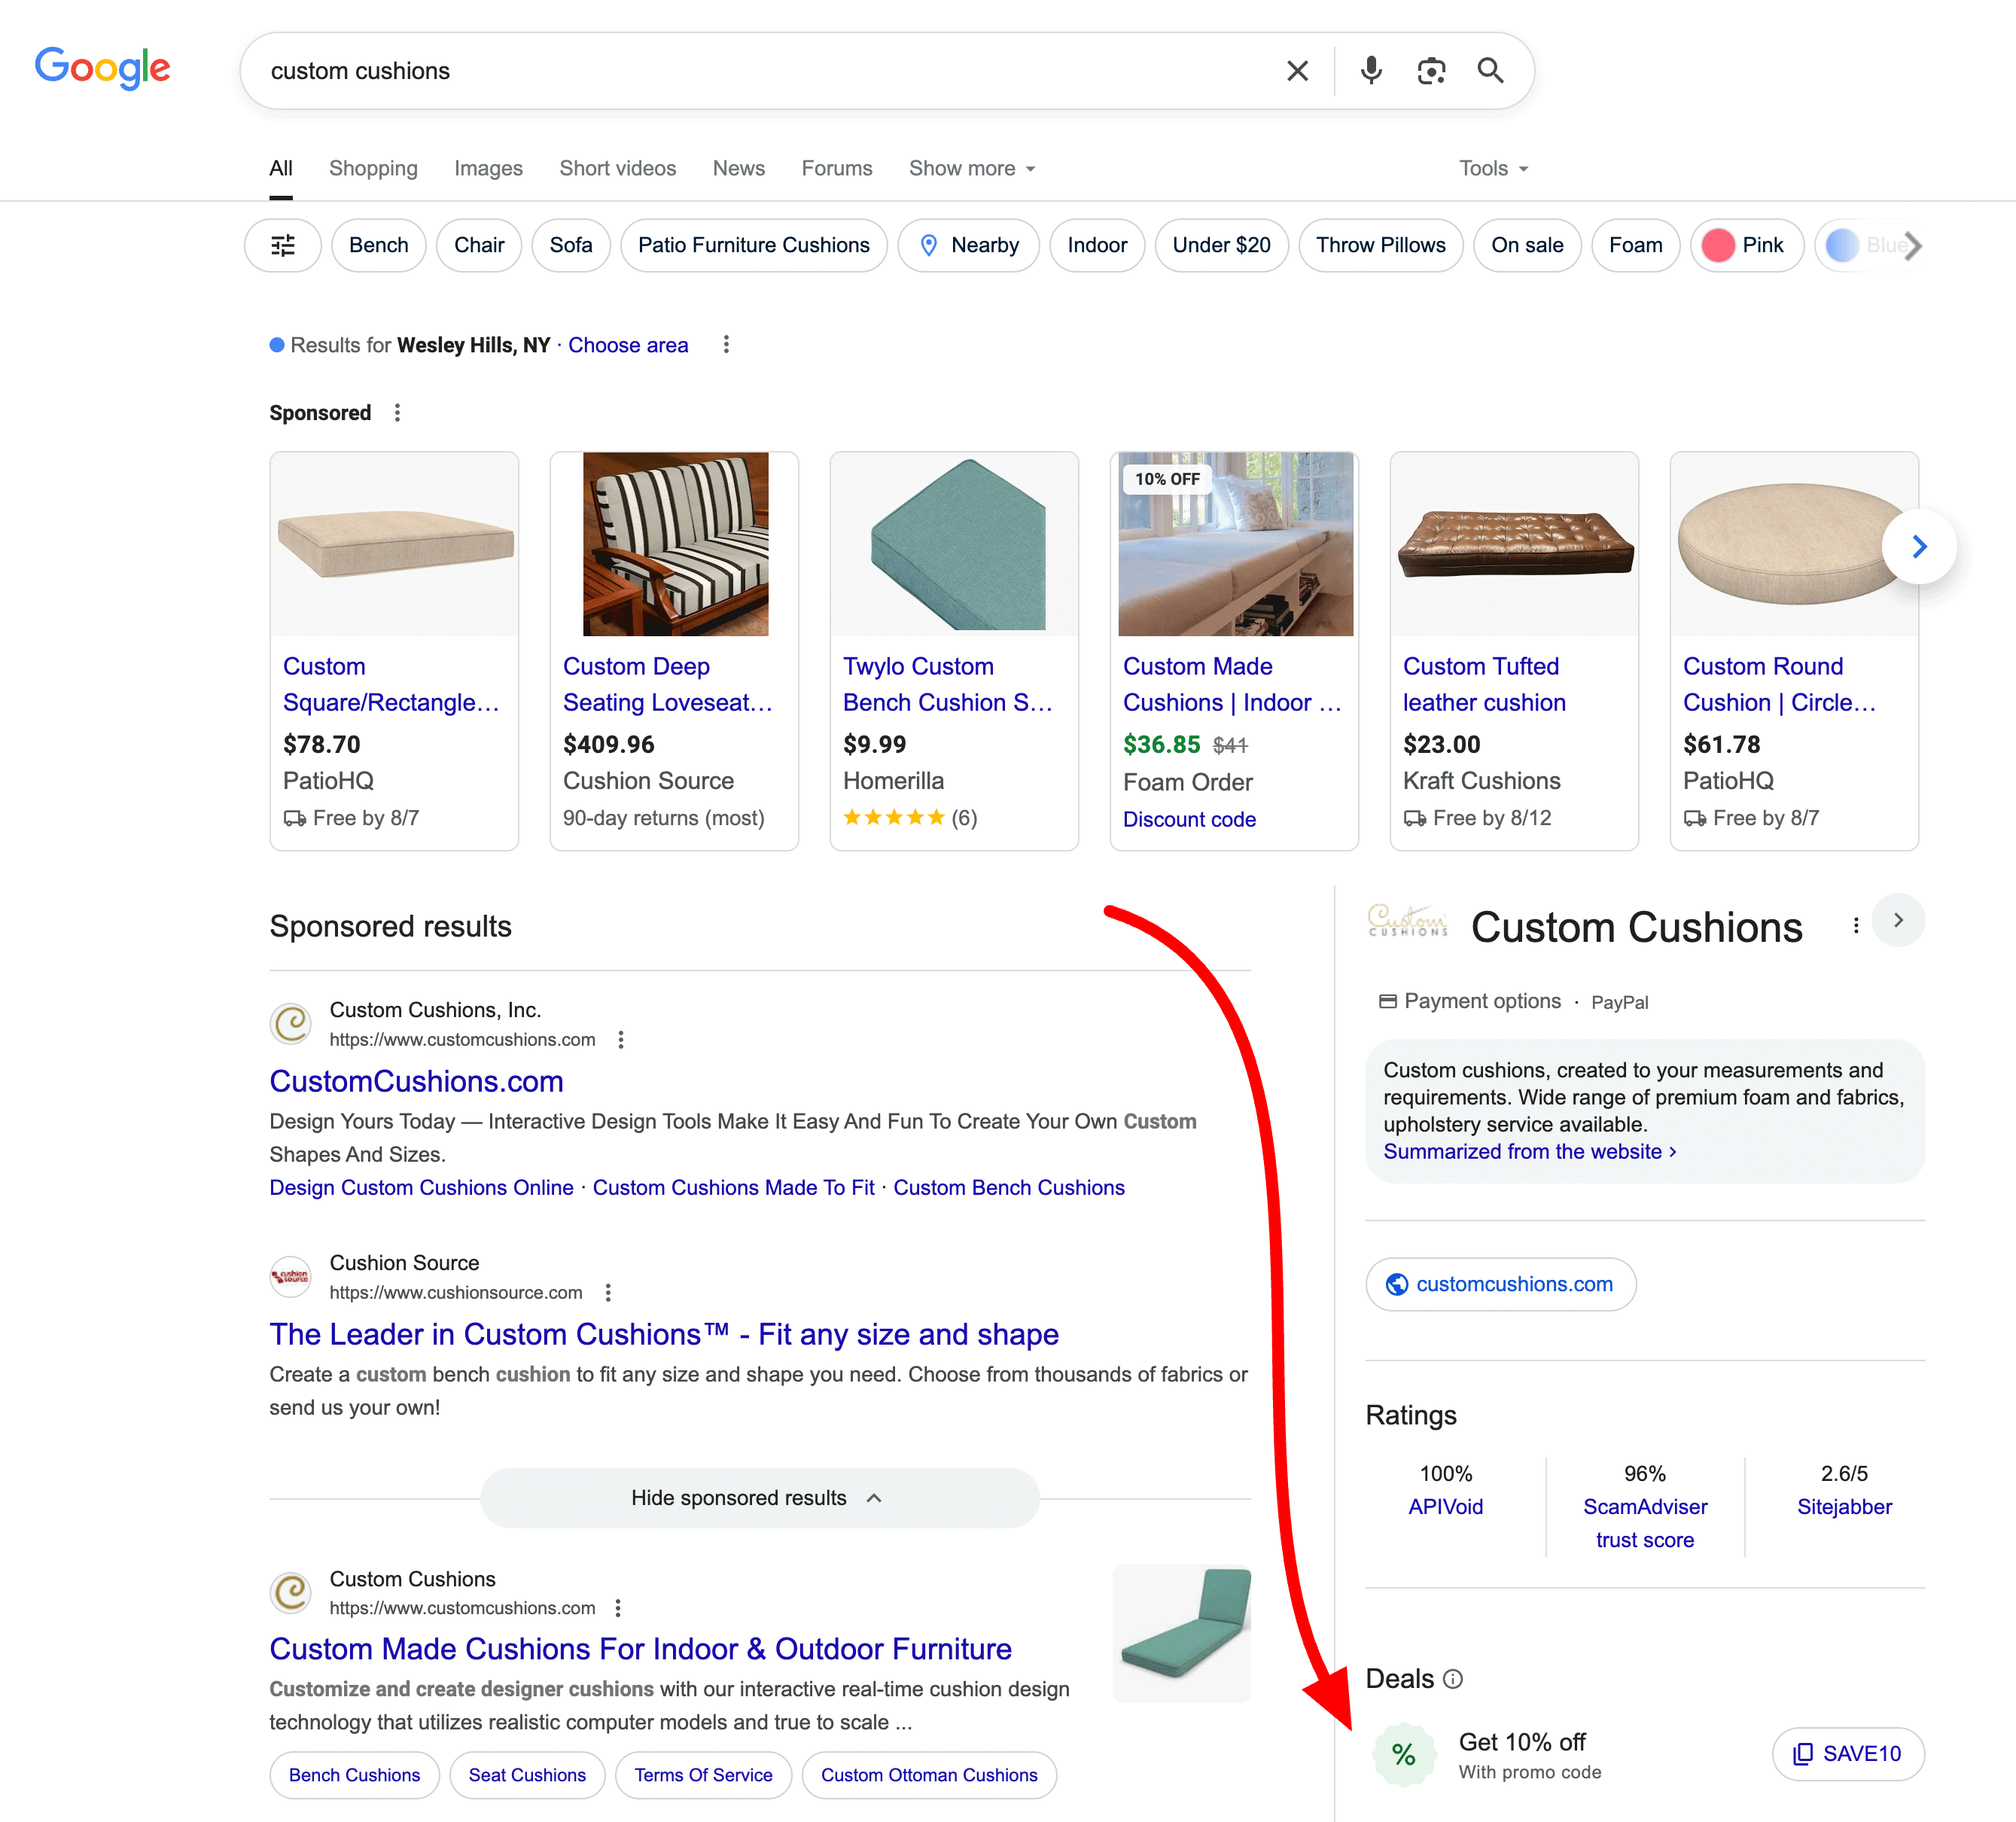Toggle the Throw Pillows filter chip
The height and width of the screenshot is (1822, 2016).
coord(1380,245)
